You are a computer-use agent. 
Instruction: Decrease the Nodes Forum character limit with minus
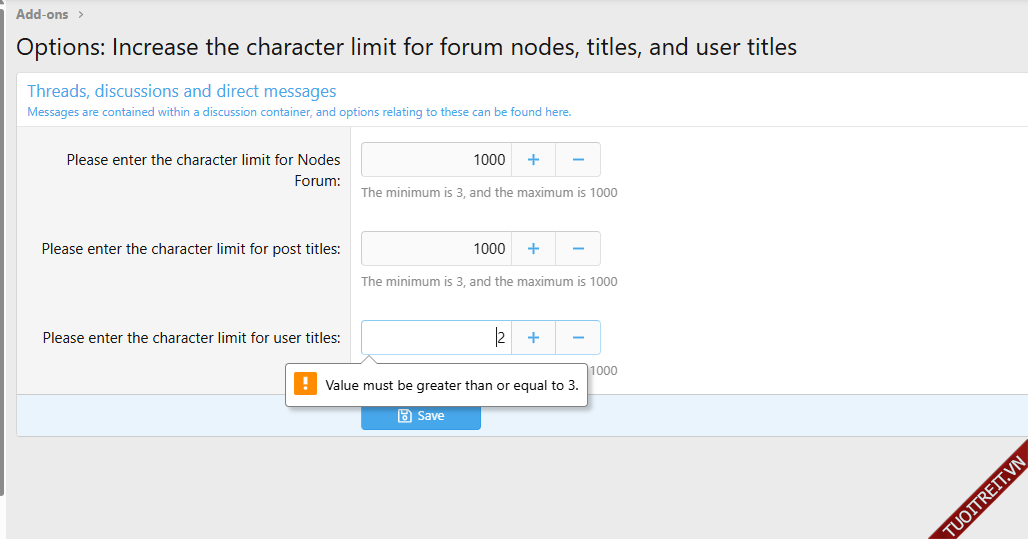(x=578, y=160)
